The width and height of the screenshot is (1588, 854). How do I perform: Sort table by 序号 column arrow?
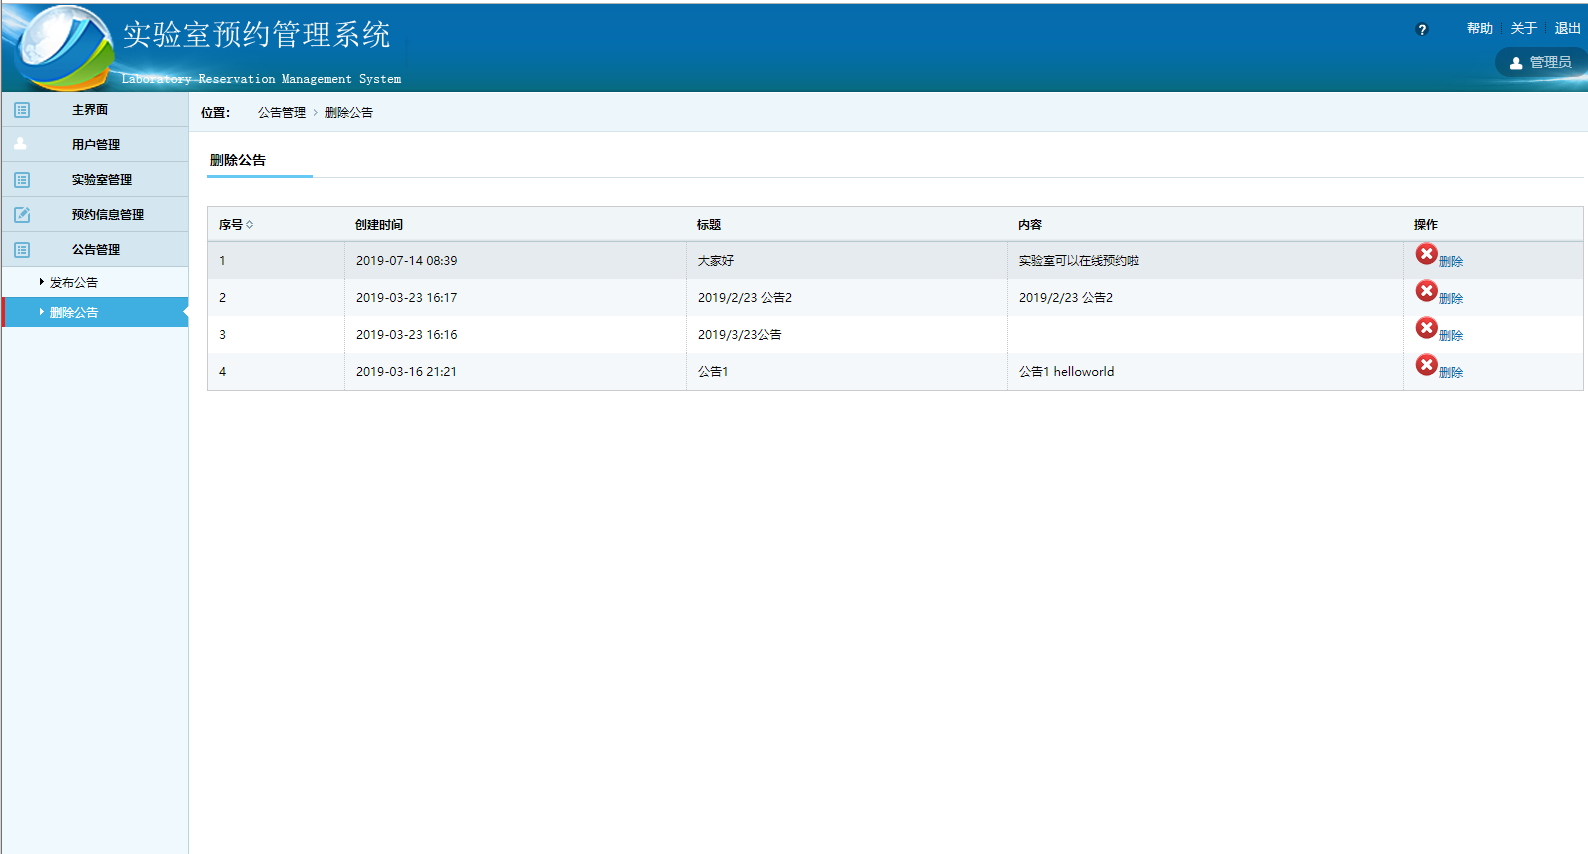[x=250, y=225]
